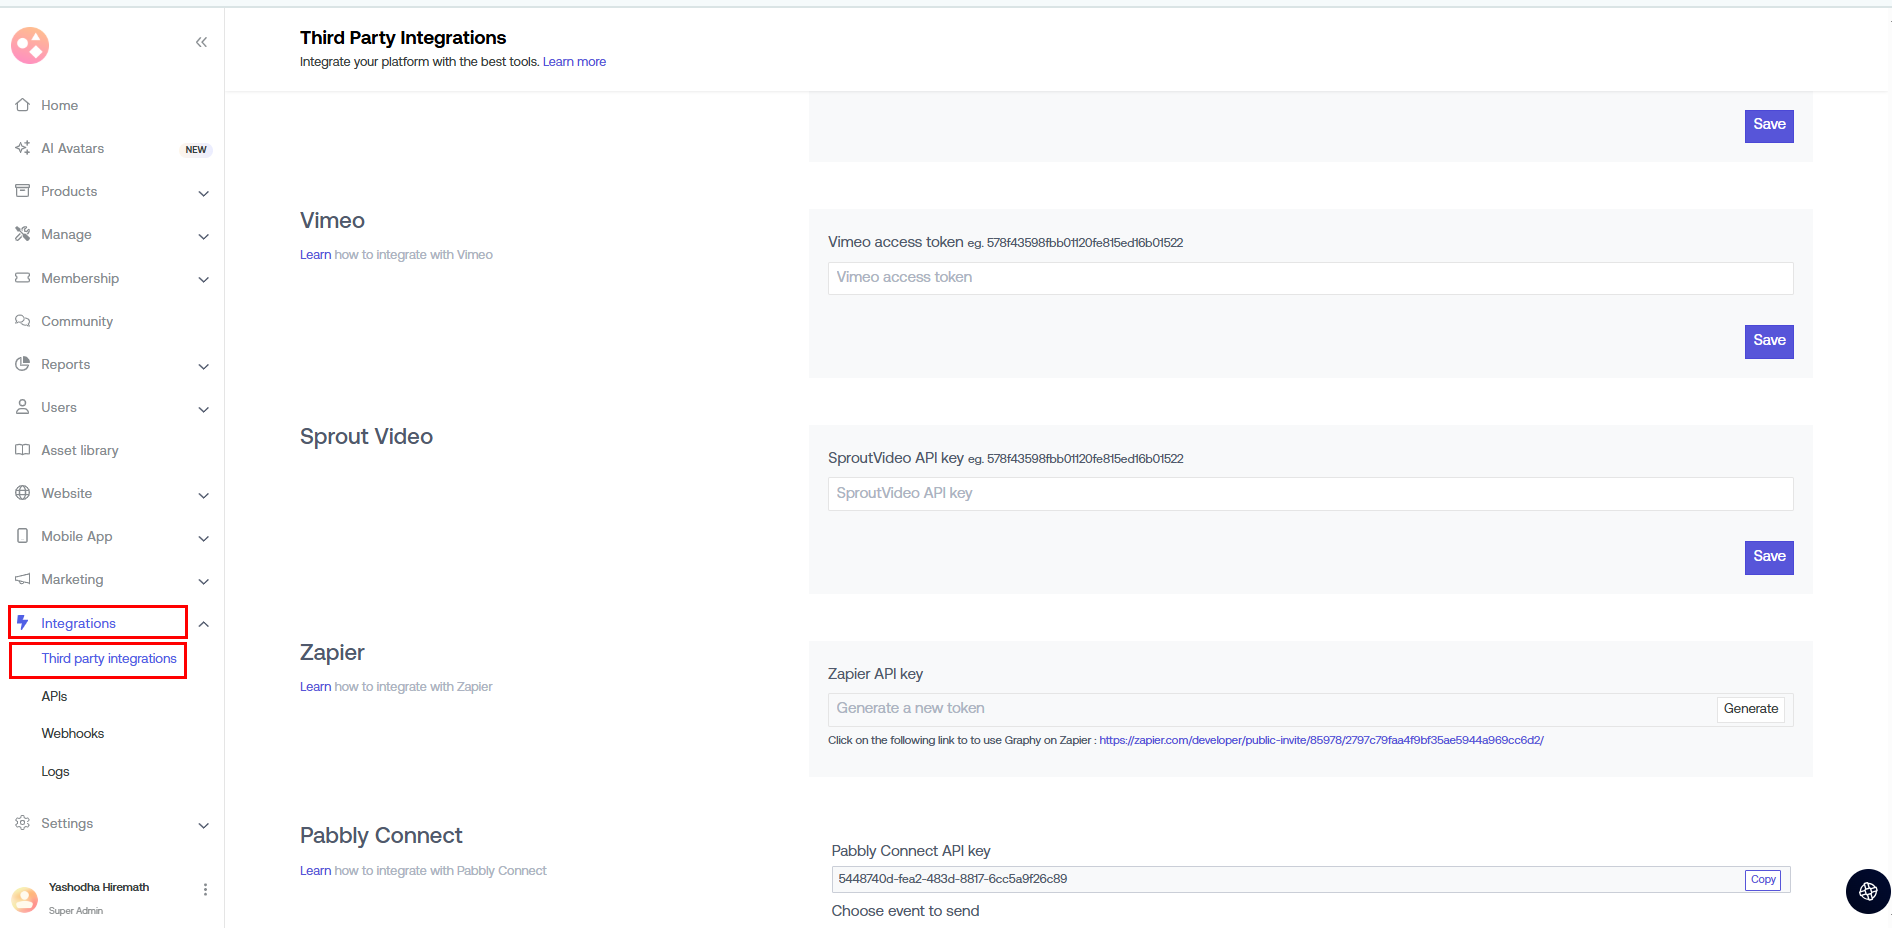The image size is (1892, 928).
Task: Click the Community chat icon
Action: pos(23,321)
